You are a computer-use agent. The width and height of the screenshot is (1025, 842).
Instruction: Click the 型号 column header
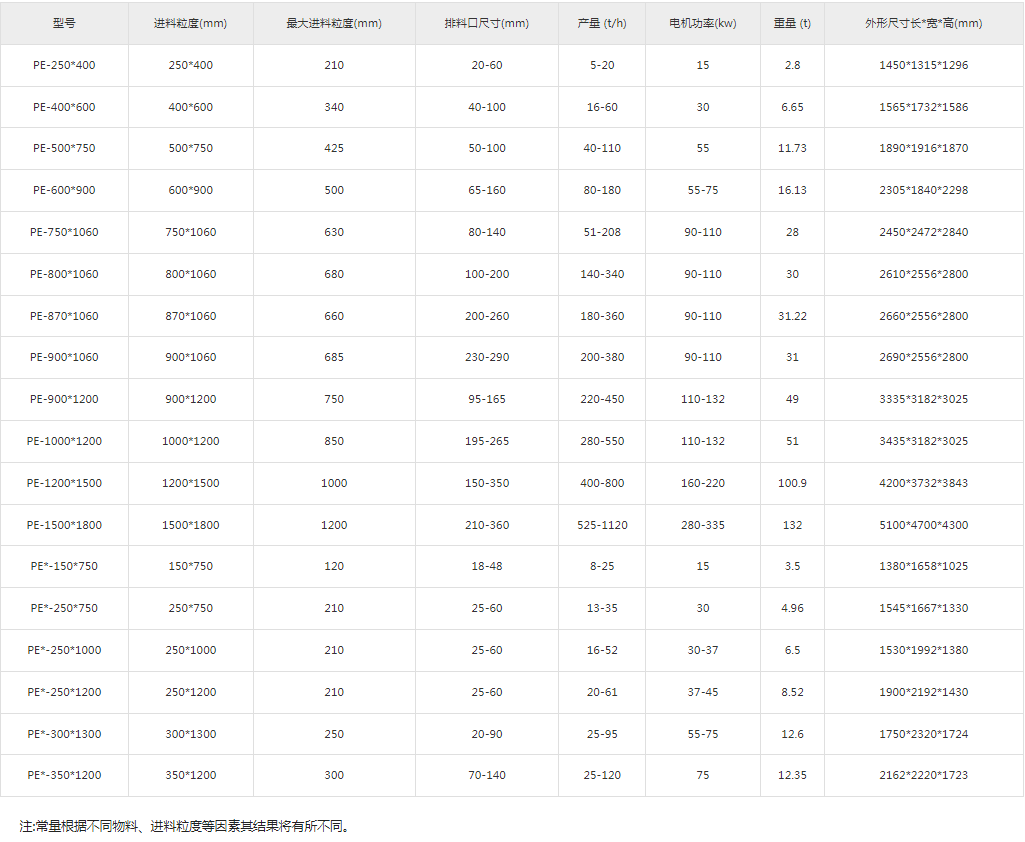(x=64, y=23)
